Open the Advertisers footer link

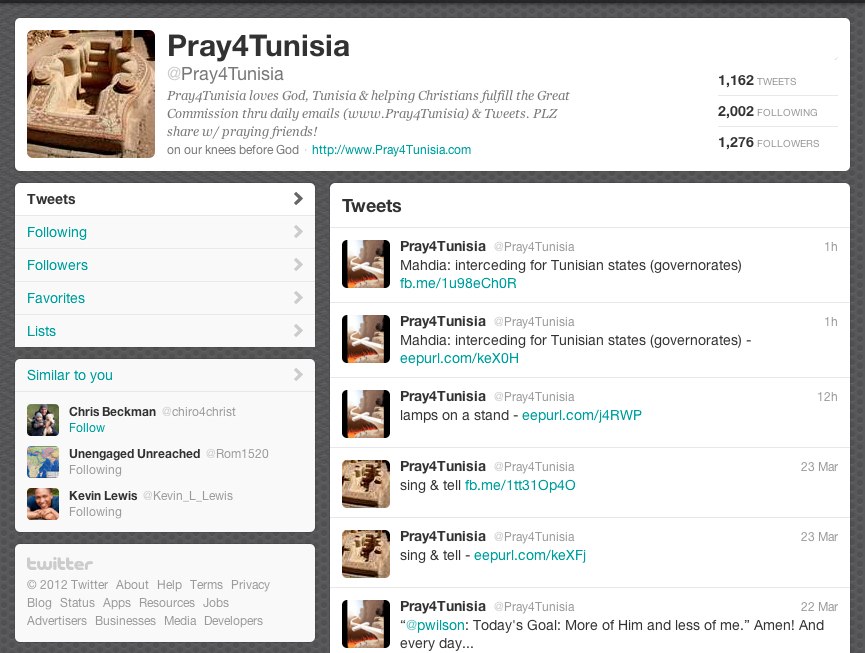(x=57, y=621)
